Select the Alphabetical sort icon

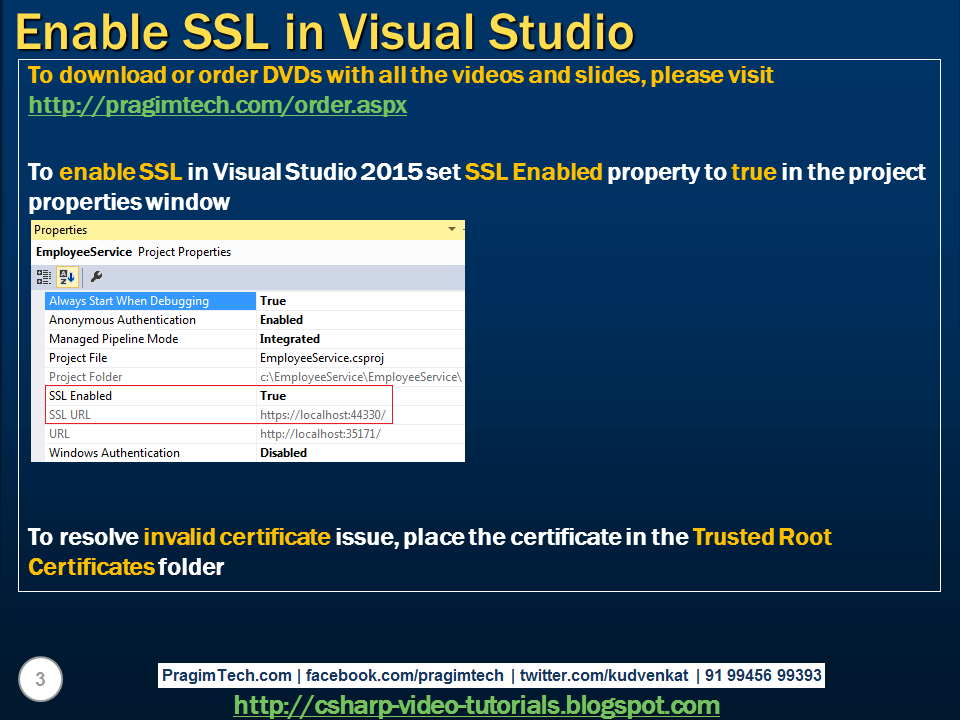click(66, 276)
